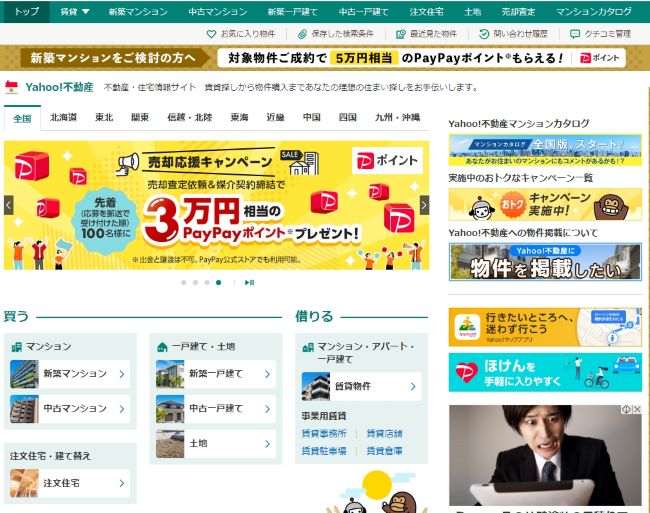Open 売却査定 in top navigation
This screenshot has width=650, height=513.
(x=518, y=12)
